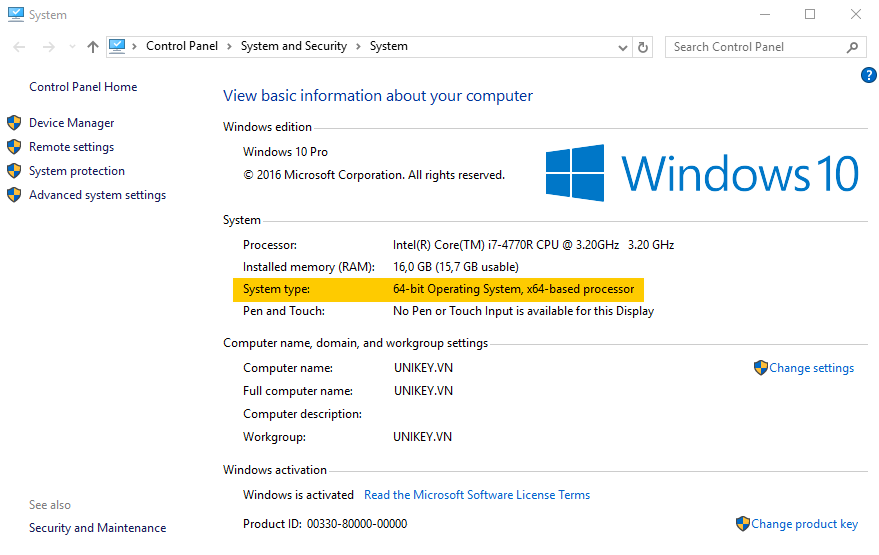Select the System breadcrumb item

(x=388, y=46)
